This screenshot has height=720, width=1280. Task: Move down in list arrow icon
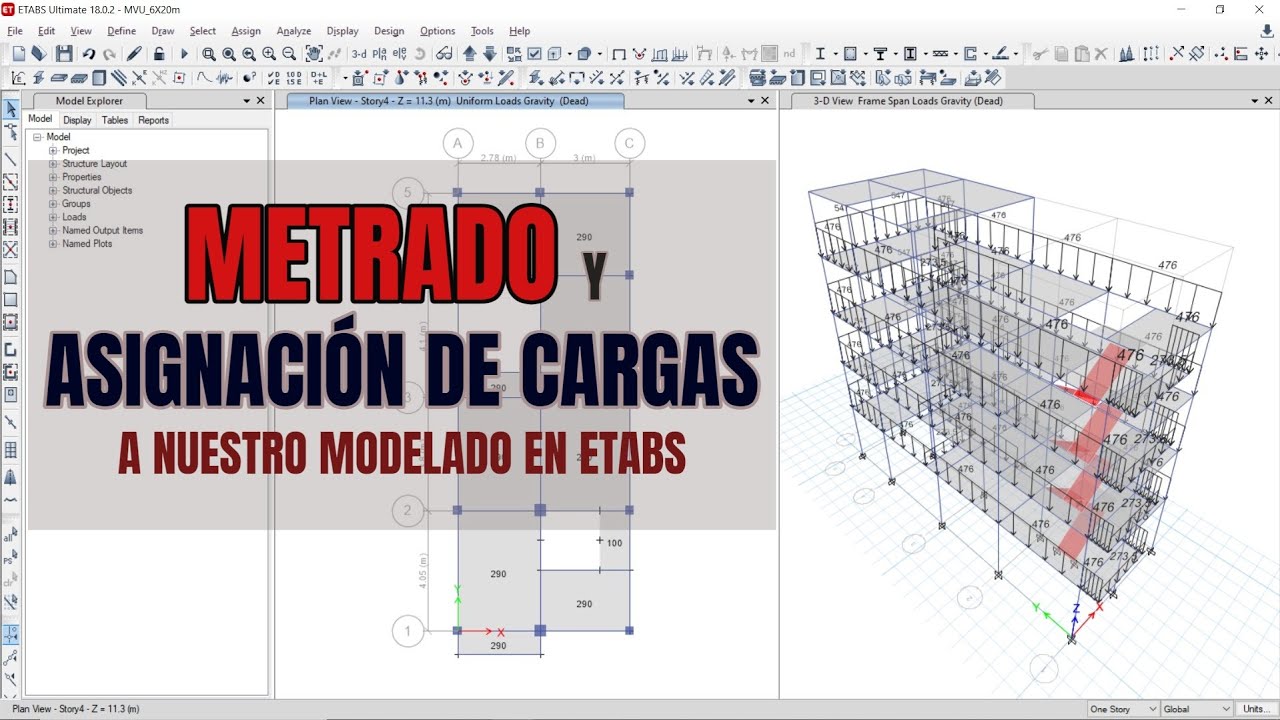pyautogui.click(x=489, y=53)
